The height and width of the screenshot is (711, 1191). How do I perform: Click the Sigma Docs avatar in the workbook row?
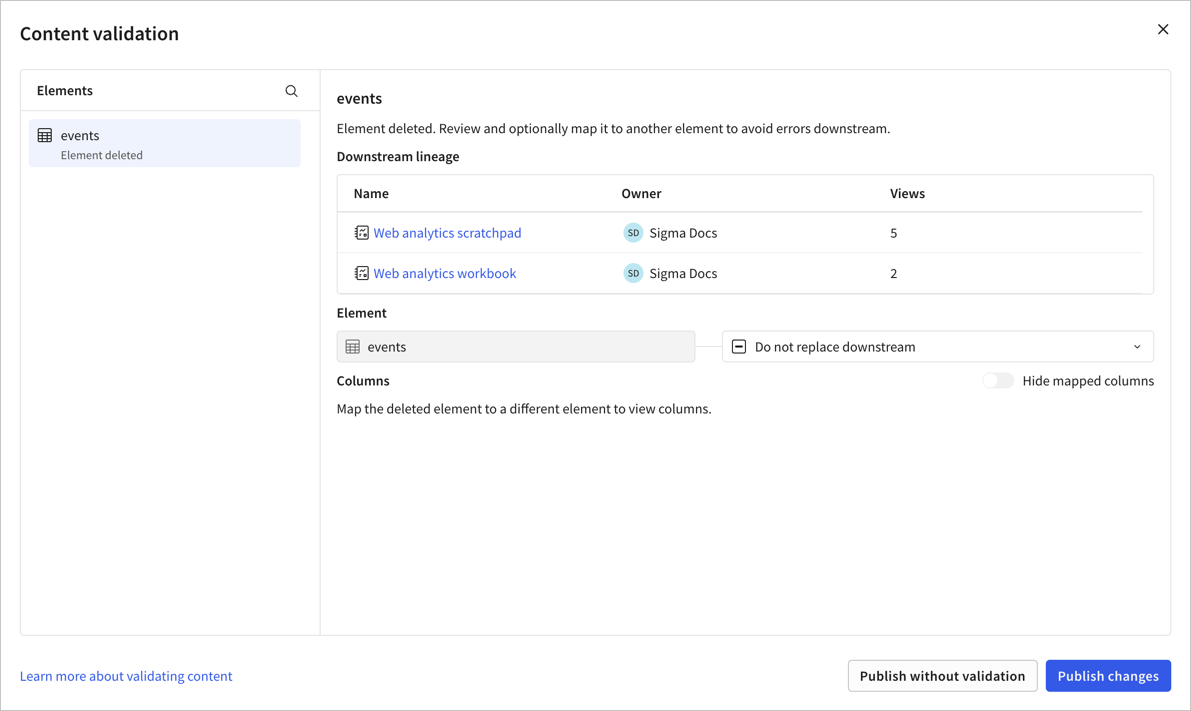[632, 272]
